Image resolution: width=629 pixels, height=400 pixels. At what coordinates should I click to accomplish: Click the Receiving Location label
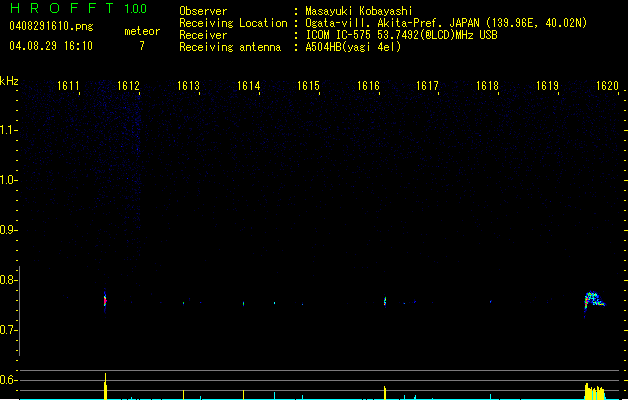point(233,23)
